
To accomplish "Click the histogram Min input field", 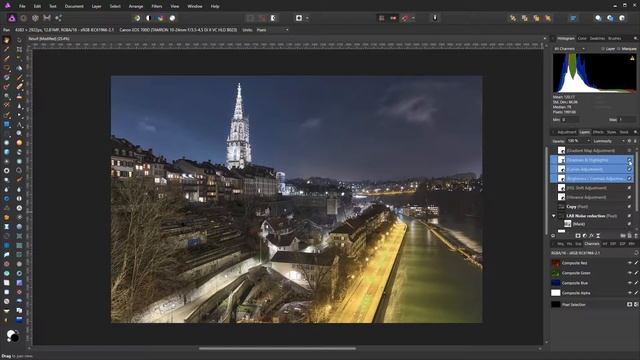I will tap(570, 120).
